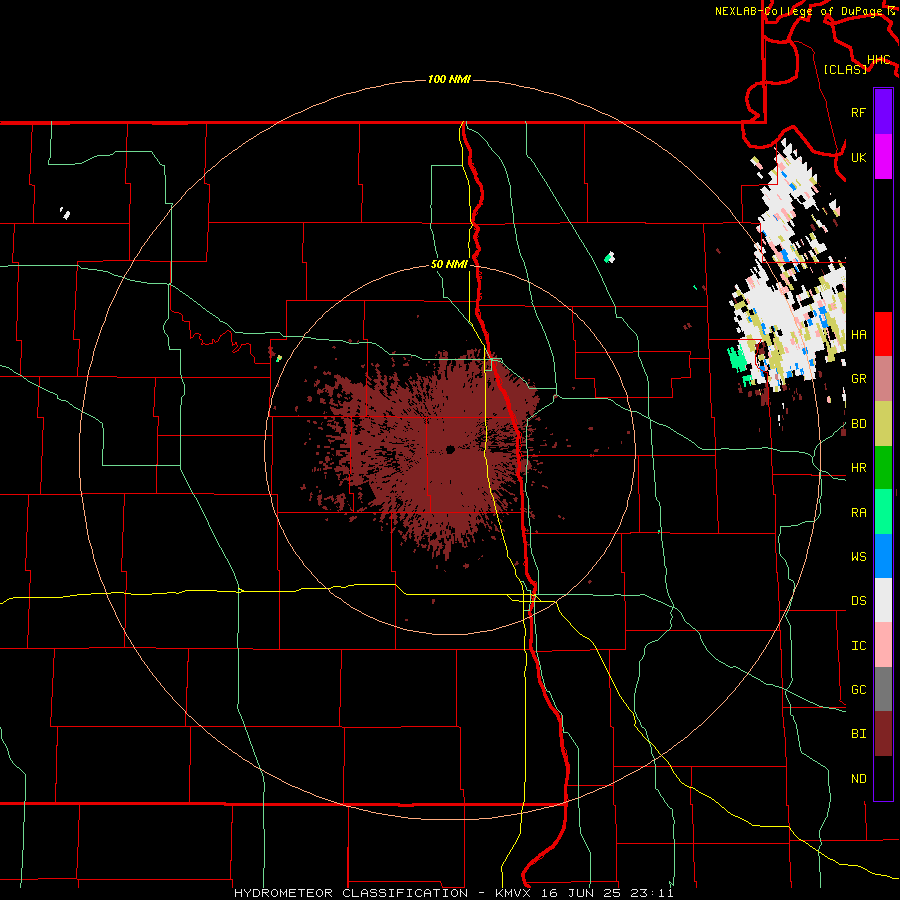Click the ND legend label
Viewport: 900px width, 900px height.
[x=858, y=779]
